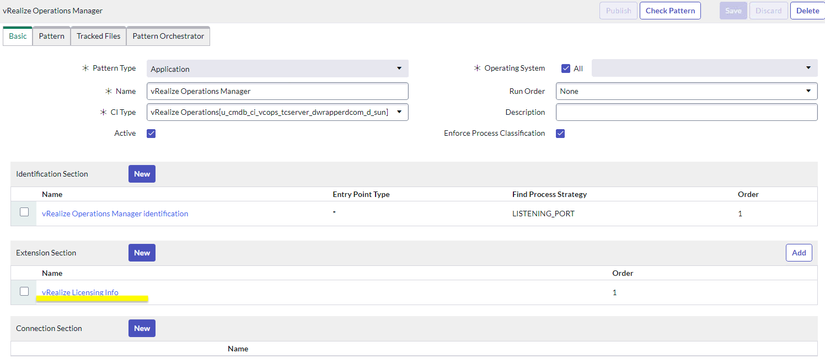
Task: Click the Check Pattern button
Action: pyautogui.click(x=670, y=11)
